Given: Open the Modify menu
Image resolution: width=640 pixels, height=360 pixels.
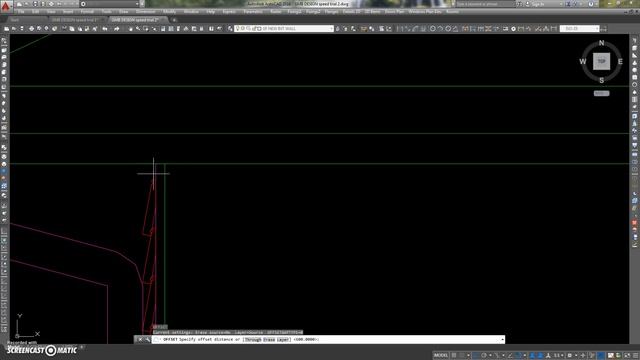Looking at the screenshot, I should (x=169, y=12).
